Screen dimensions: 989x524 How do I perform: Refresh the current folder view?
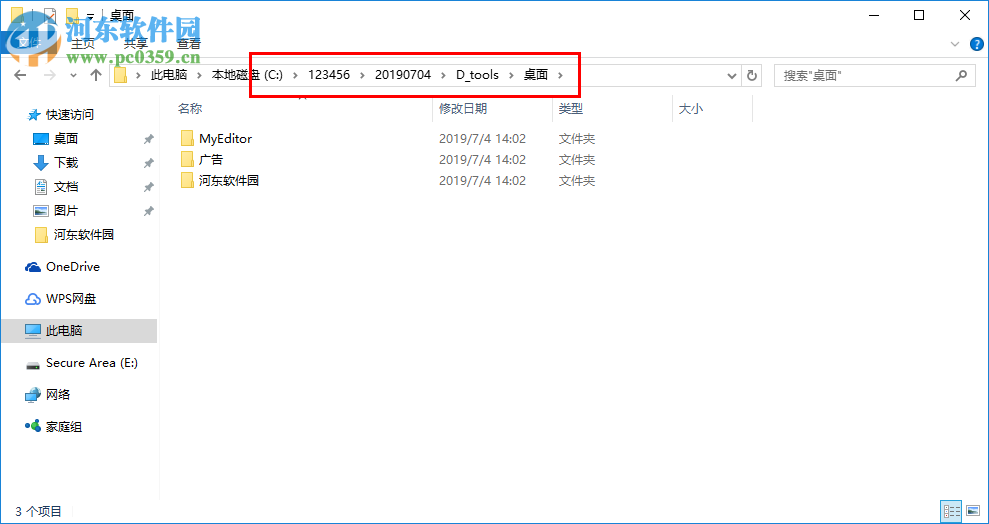point(751,76)
